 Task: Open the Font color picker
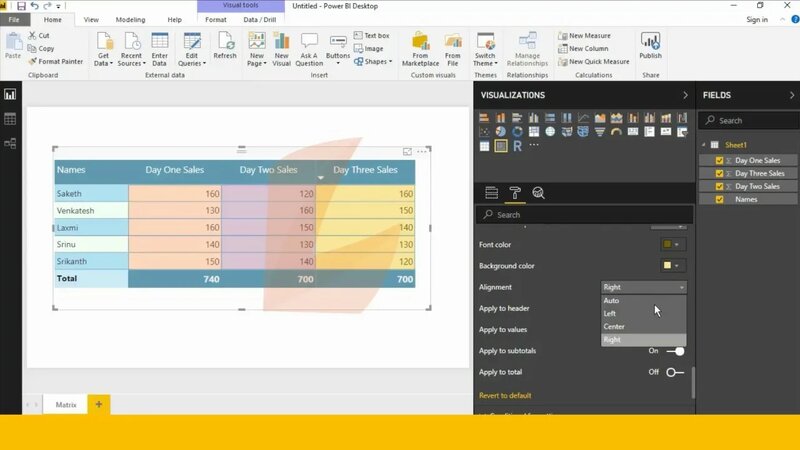(x=671, y=244)
